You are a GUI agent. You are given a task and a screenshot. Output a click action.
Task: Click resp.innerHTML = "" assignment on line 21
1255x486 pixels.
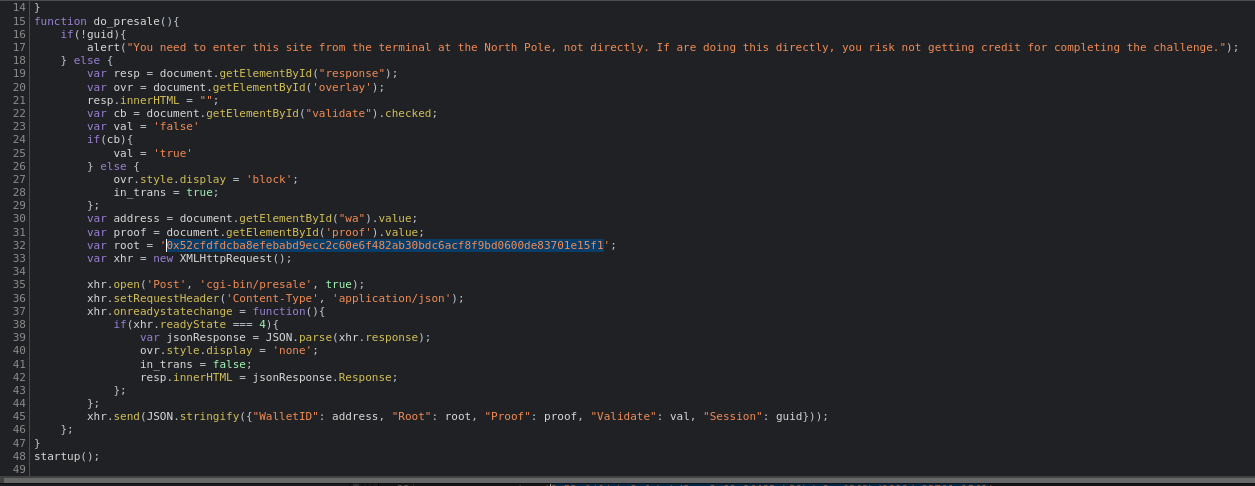click(150, 100)
